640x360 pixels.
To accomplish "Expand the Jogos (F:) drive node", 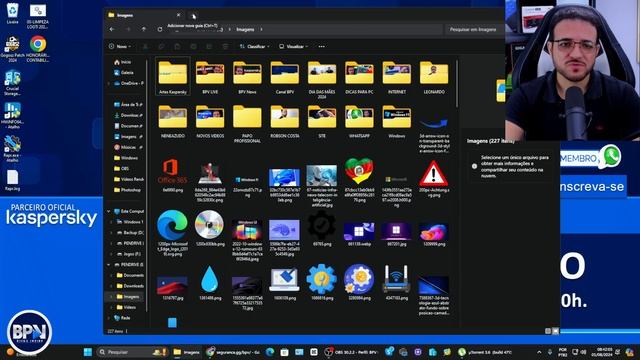I will click(111, 254).
